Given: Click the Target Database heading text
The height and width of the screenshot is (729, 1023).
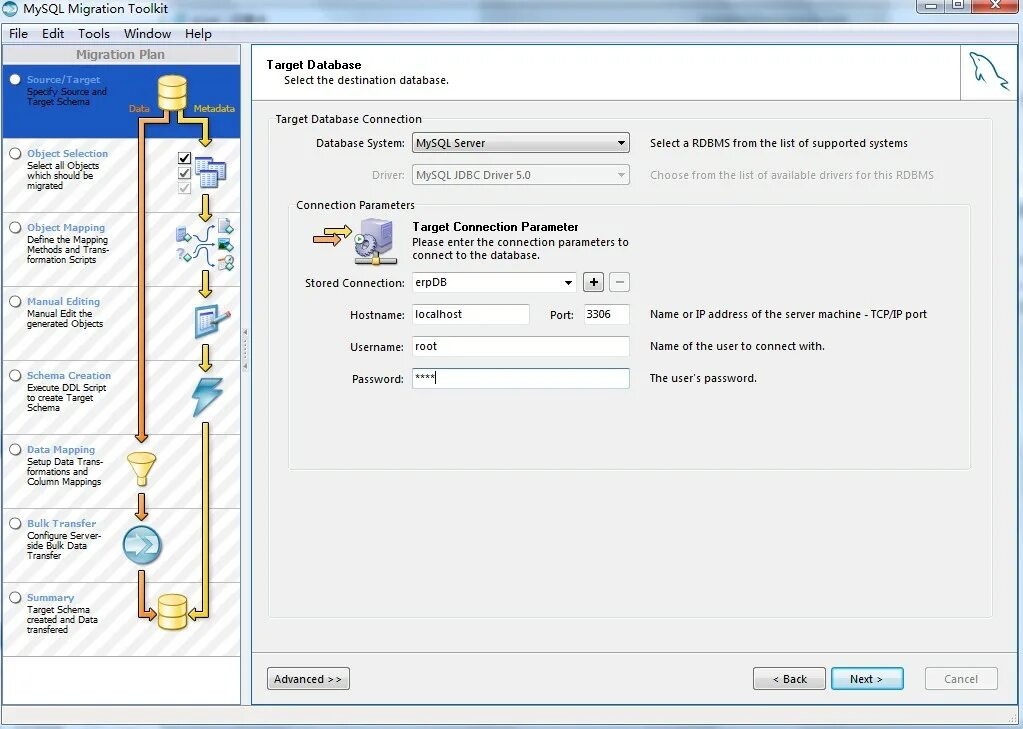Looking at the screenshot, I should tap(314, 65).
